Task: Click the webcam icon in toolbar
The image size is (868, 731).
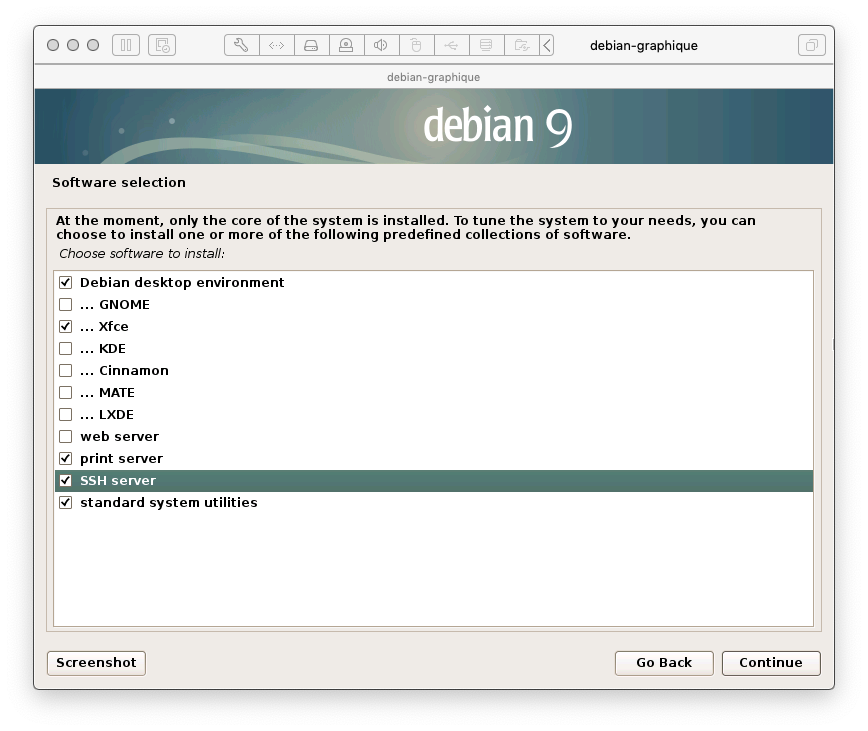Action: click(346, 45)
